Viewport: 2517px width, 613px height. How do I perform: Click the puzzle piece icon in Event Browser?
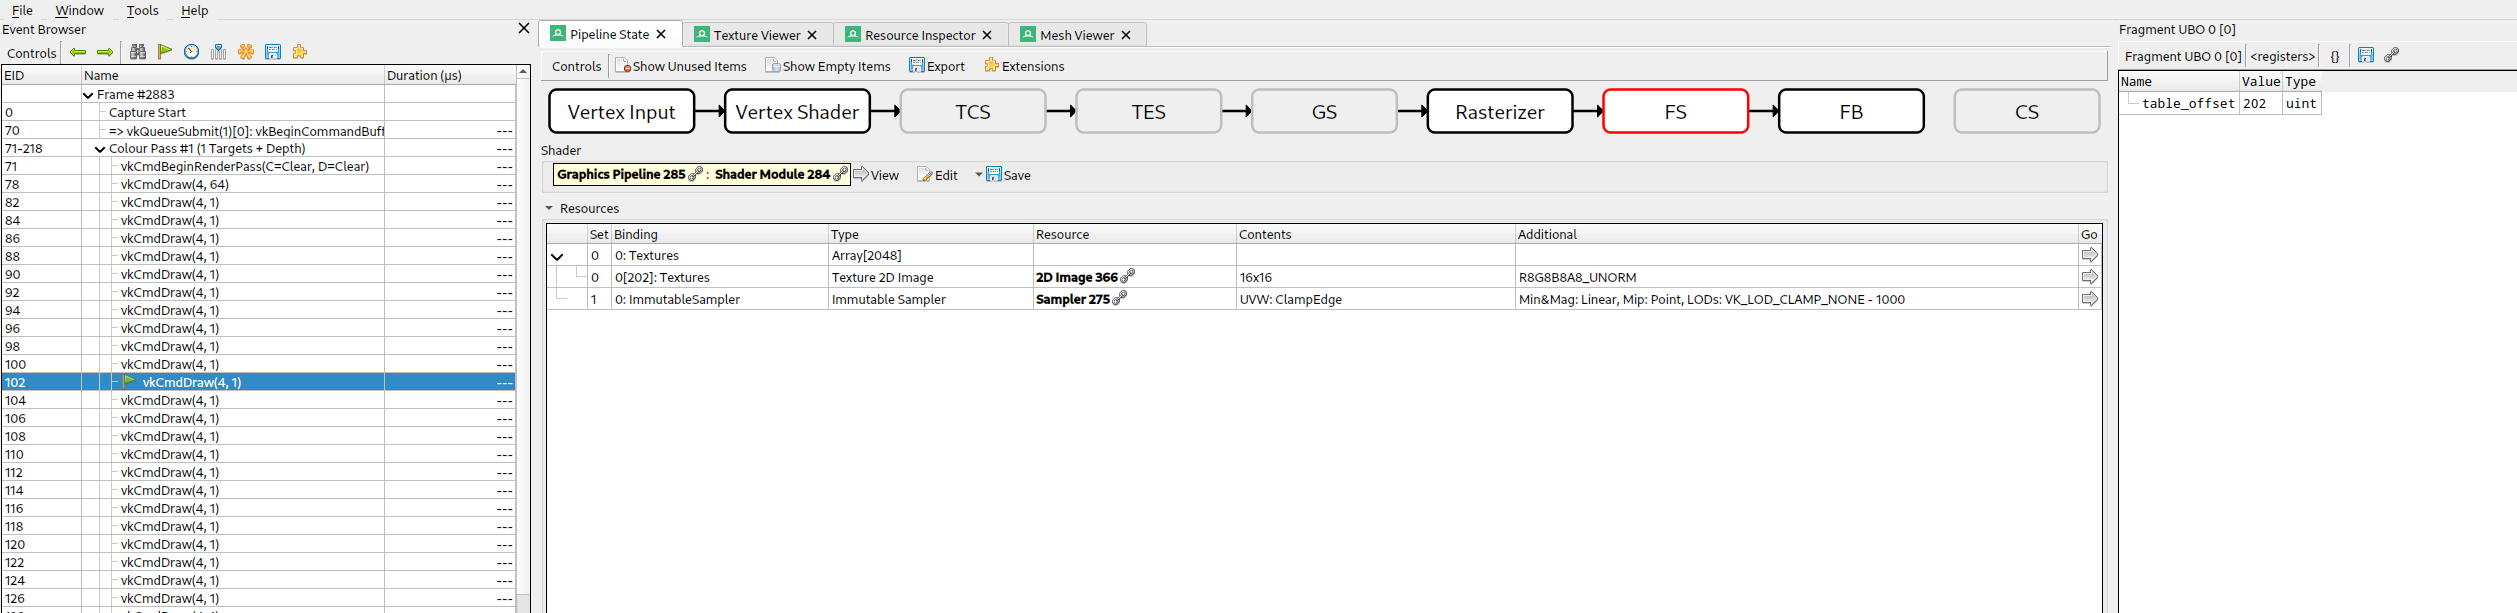click(300, 52)
